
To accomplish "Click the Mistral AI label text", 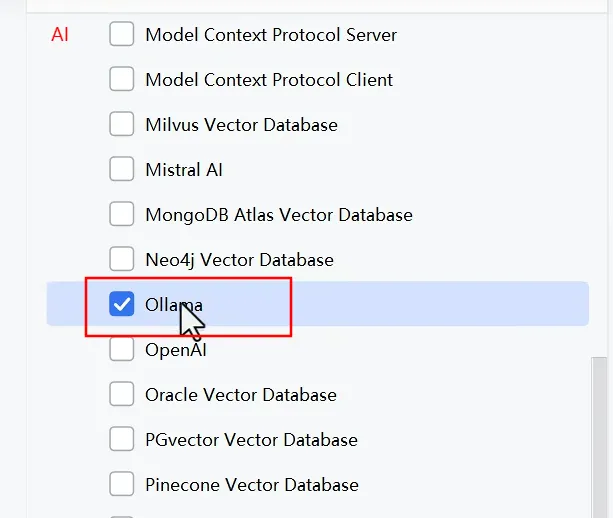I will tap(184, 170).
